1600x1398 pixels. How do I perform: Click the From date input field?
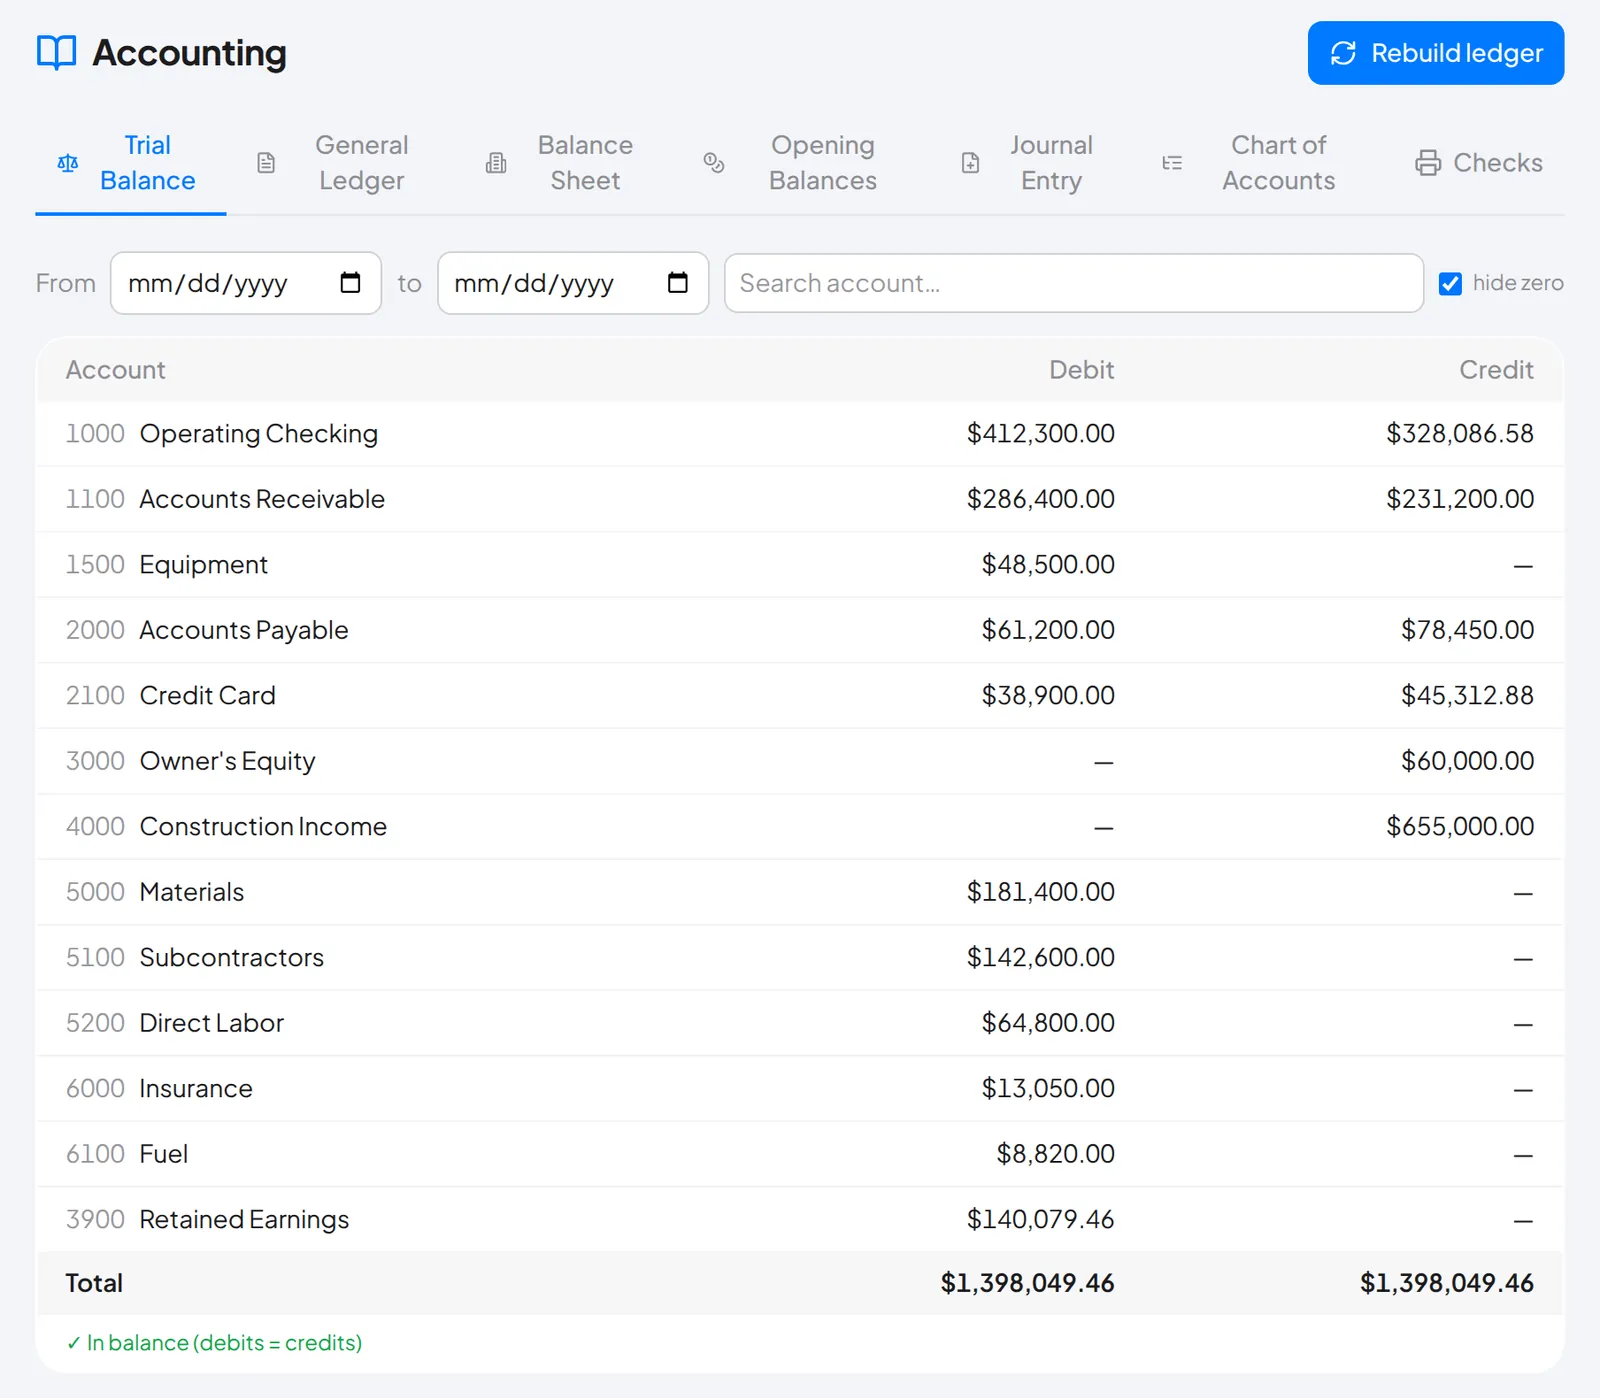tap(246, 283)
